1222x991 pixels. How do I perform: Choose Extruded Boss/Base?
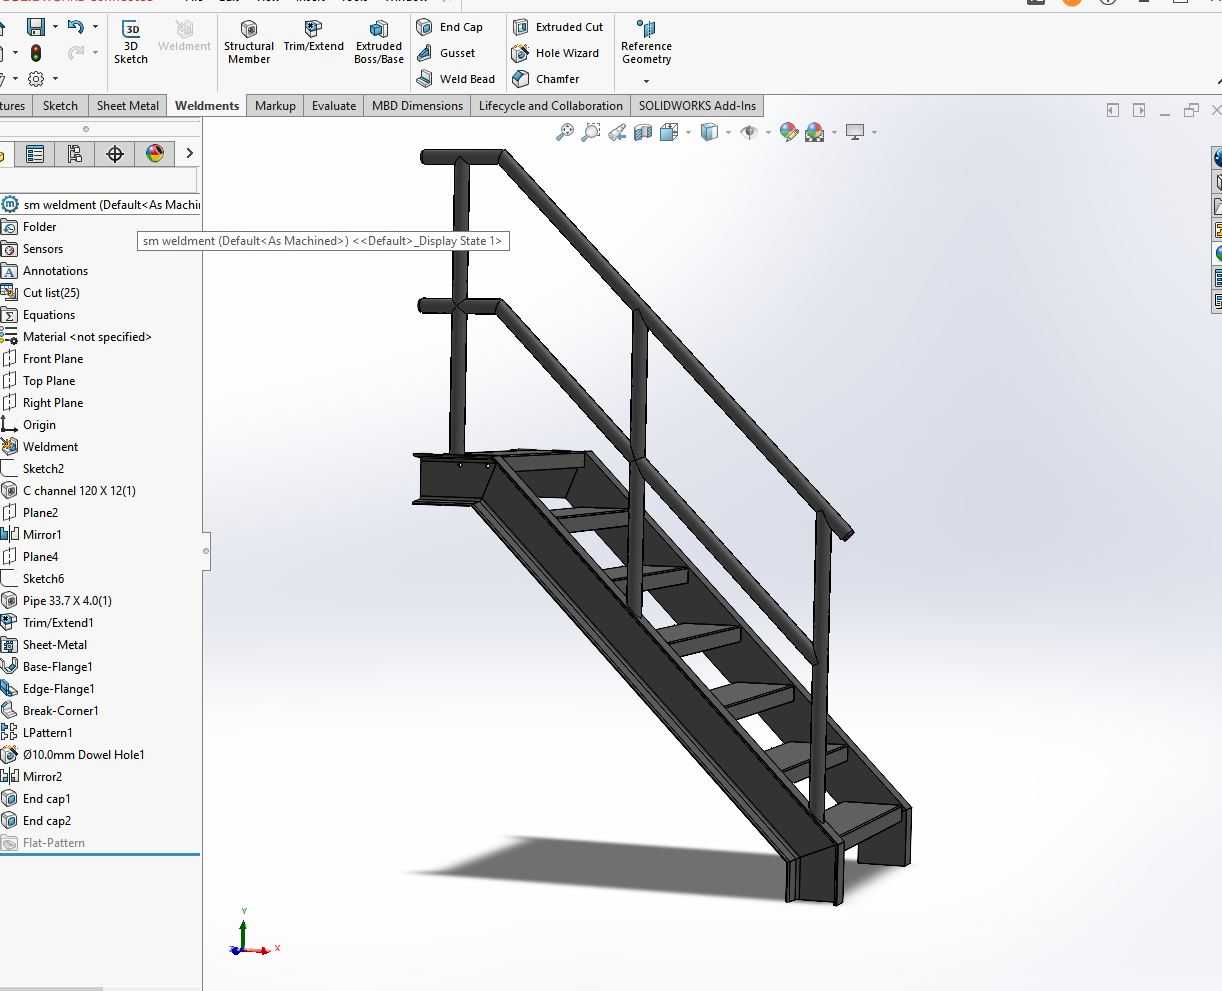click(x=379, y=42)
